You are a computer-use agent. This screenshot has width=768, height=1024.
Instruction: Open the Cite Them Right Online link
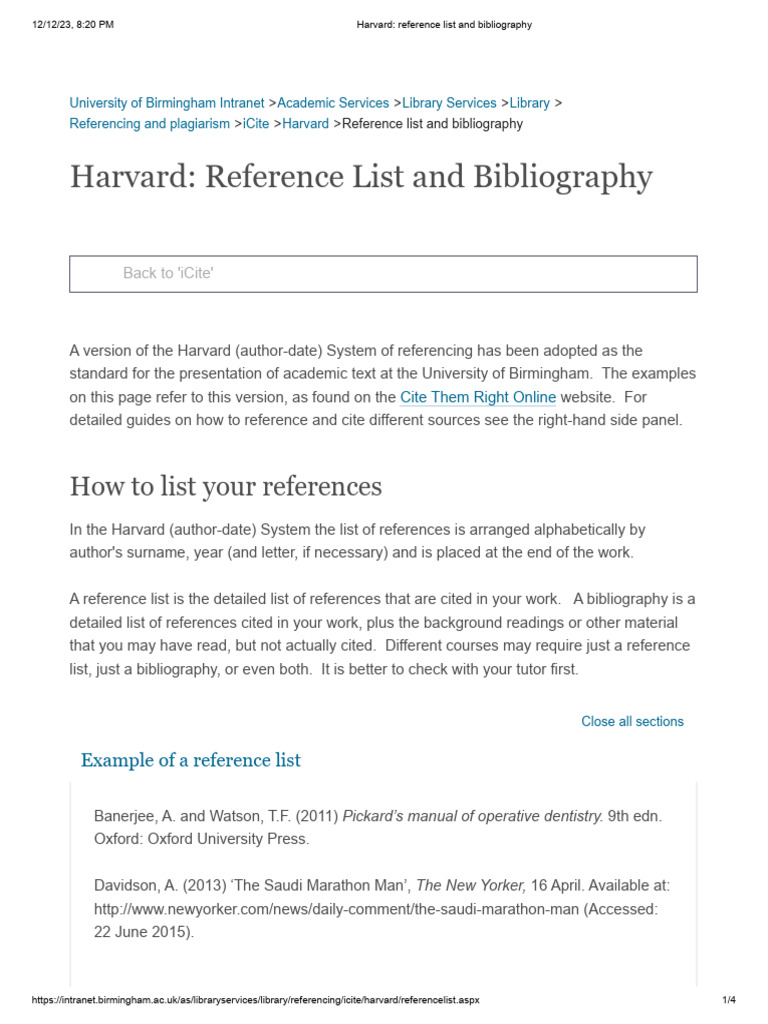coord(478,397)
